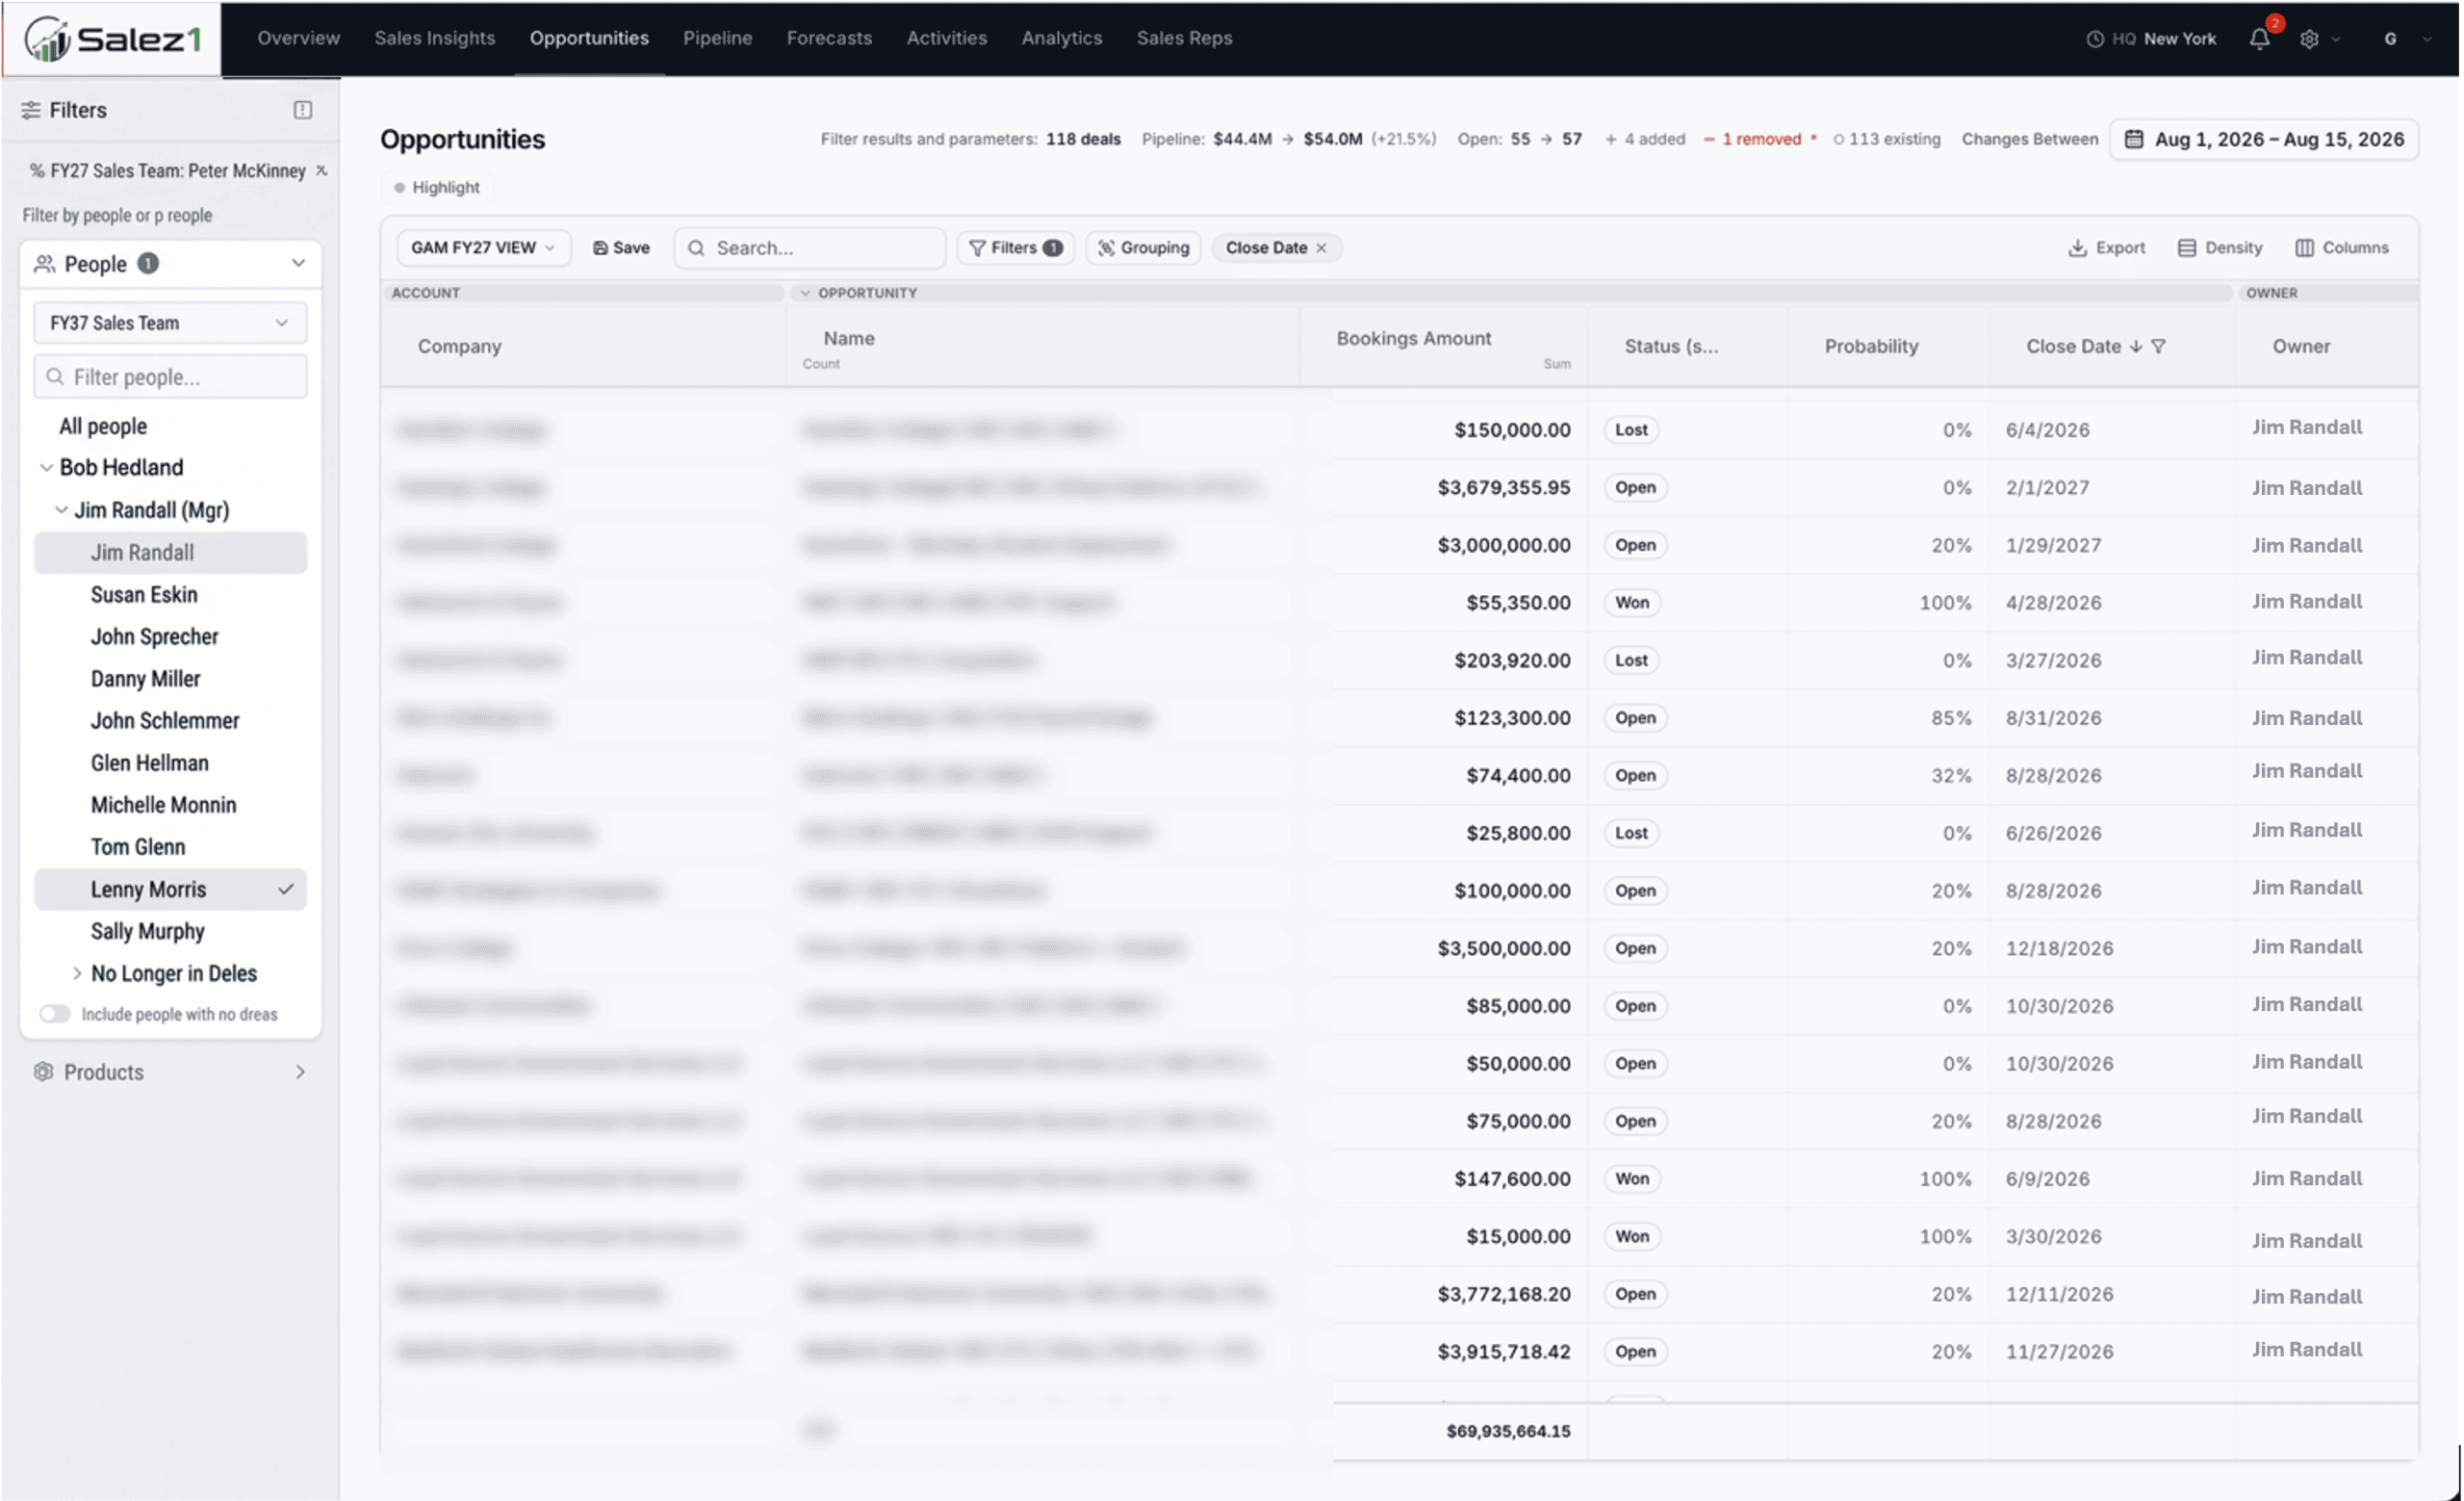Open the user G account menu
This screenshot has height=1501, width=2464.
pos(2408,39)
